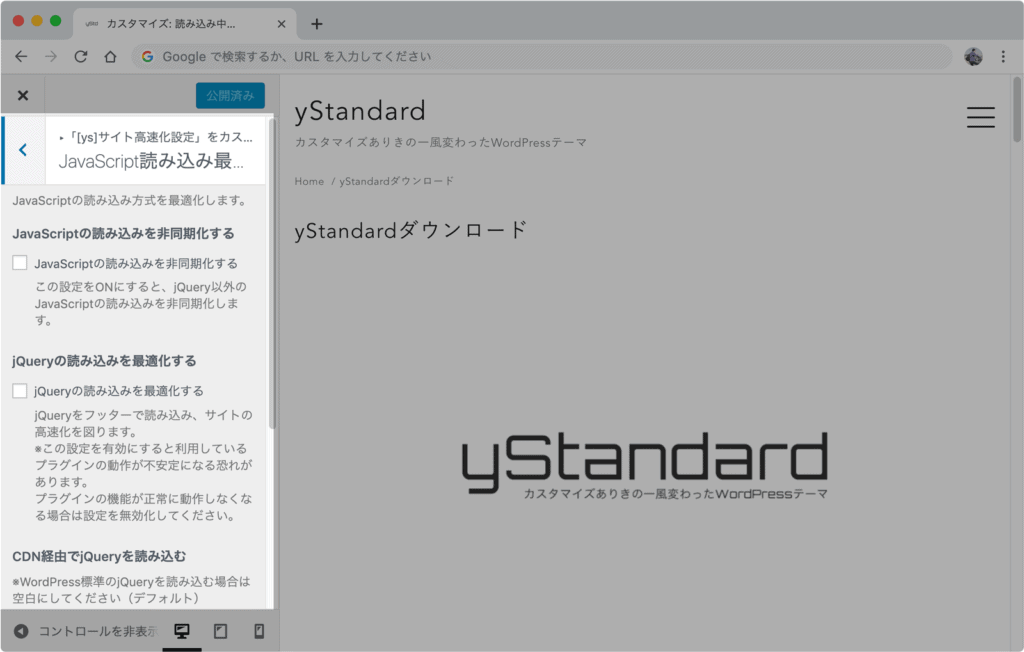Click the customizer sidebar scrollbar
1024x652 pixels.
click(272, 274)
